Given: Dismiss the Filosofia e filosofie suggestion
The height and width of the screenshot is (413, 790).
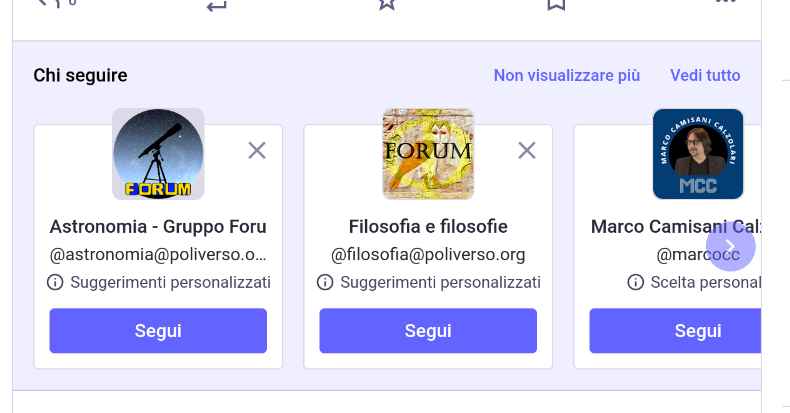Looking at the screenshot, I should pos(527,150).
